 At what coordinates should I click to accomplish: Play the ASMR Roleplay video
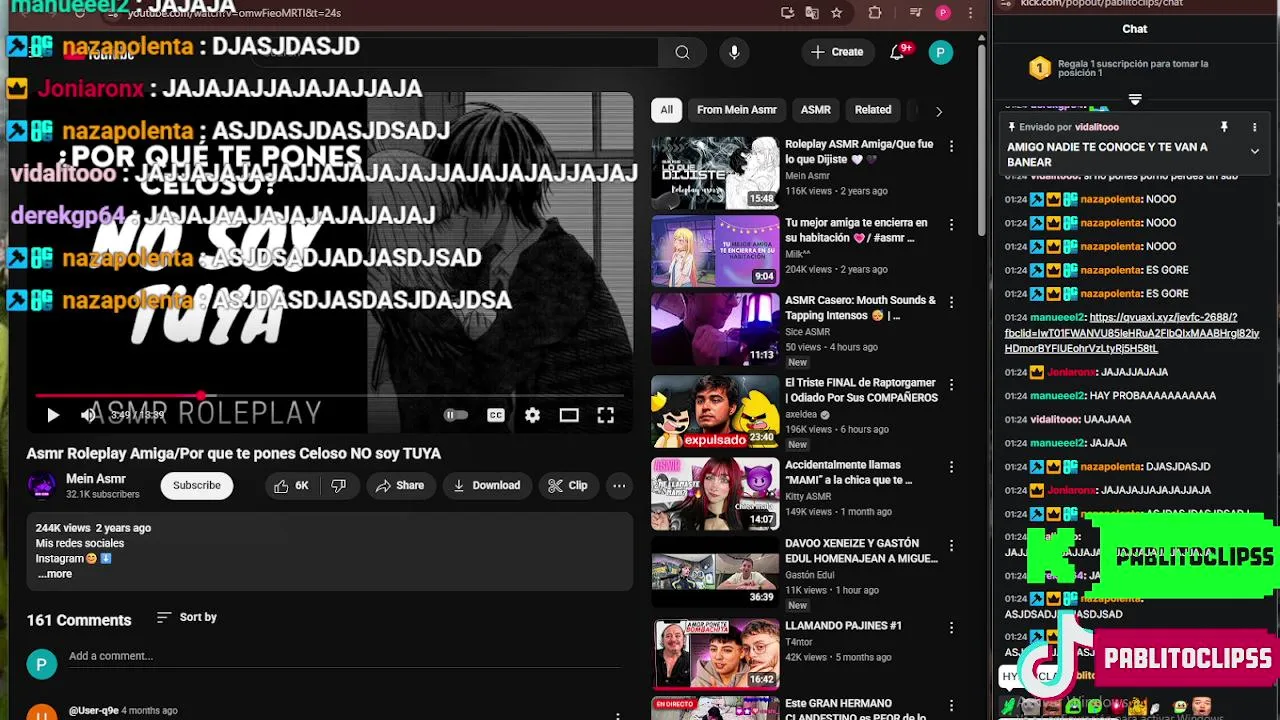pyautogui.click(x=53, y=415)
